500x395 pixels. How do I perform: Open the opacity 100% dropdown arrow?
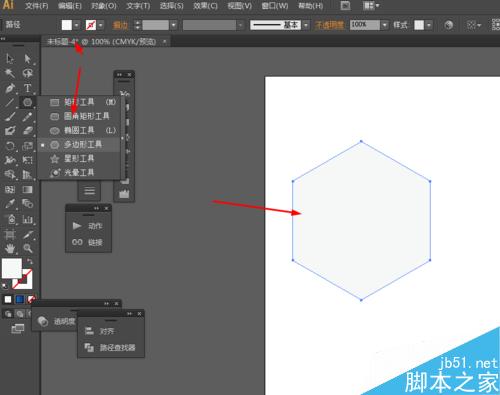click(x=385, y=25)
